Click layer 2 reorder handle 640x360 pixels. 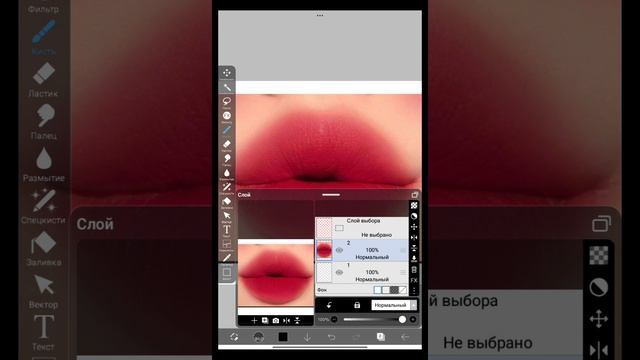tap(403, 250)
